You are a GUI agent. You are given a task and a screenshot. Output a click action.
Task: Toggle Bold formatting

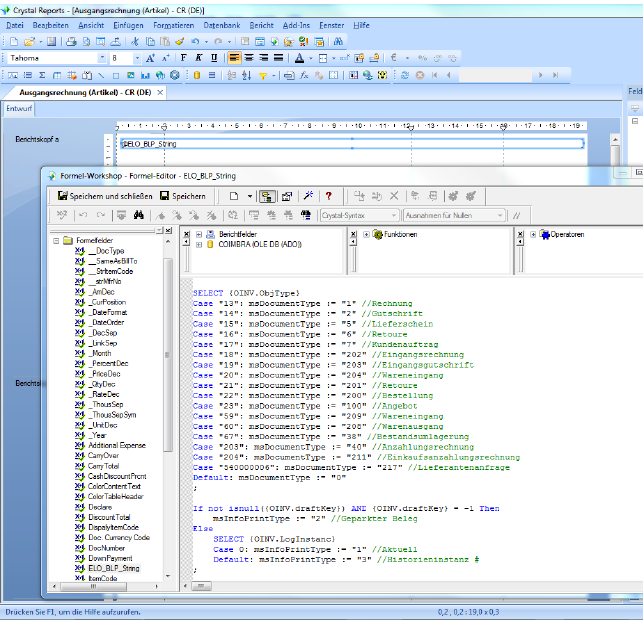pyautogui.click(x=184, y=58)
